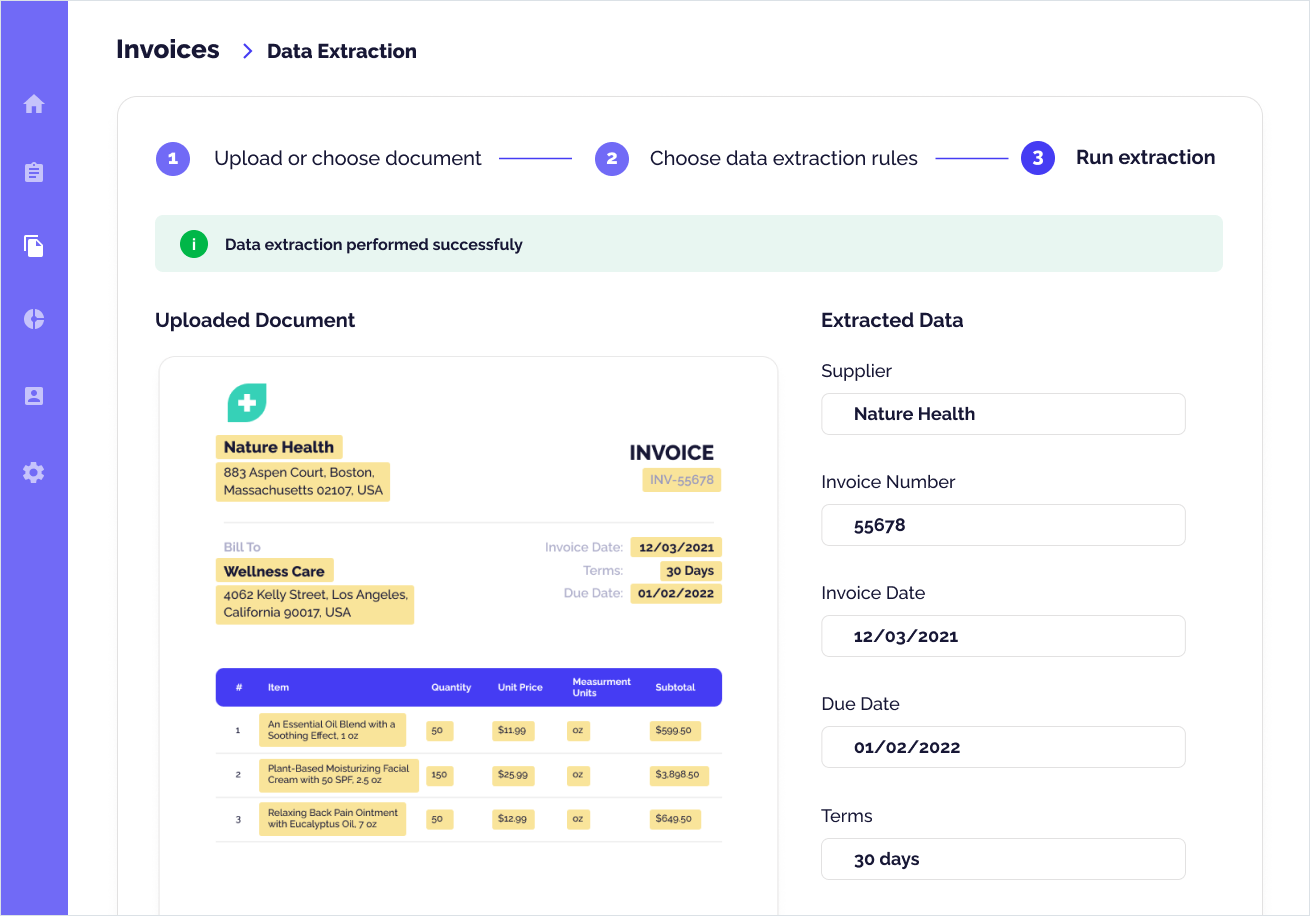
Task: Open the pie chart reports icon
Action: click(34, 319)
